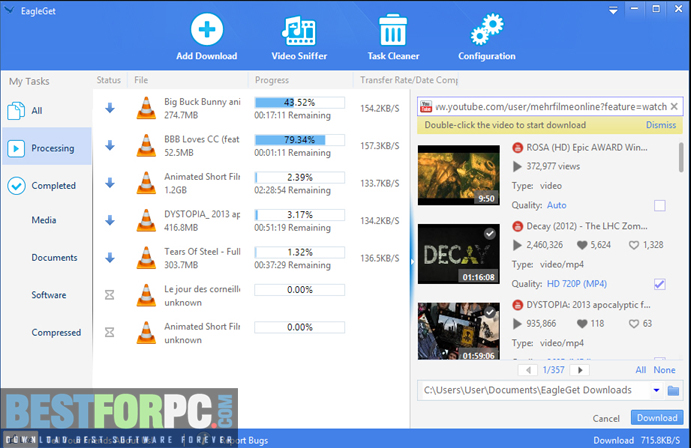This screenshot has width=691, height=448.
Task: Click YouTube icon beside Decay title
Action: coord(517,226)
